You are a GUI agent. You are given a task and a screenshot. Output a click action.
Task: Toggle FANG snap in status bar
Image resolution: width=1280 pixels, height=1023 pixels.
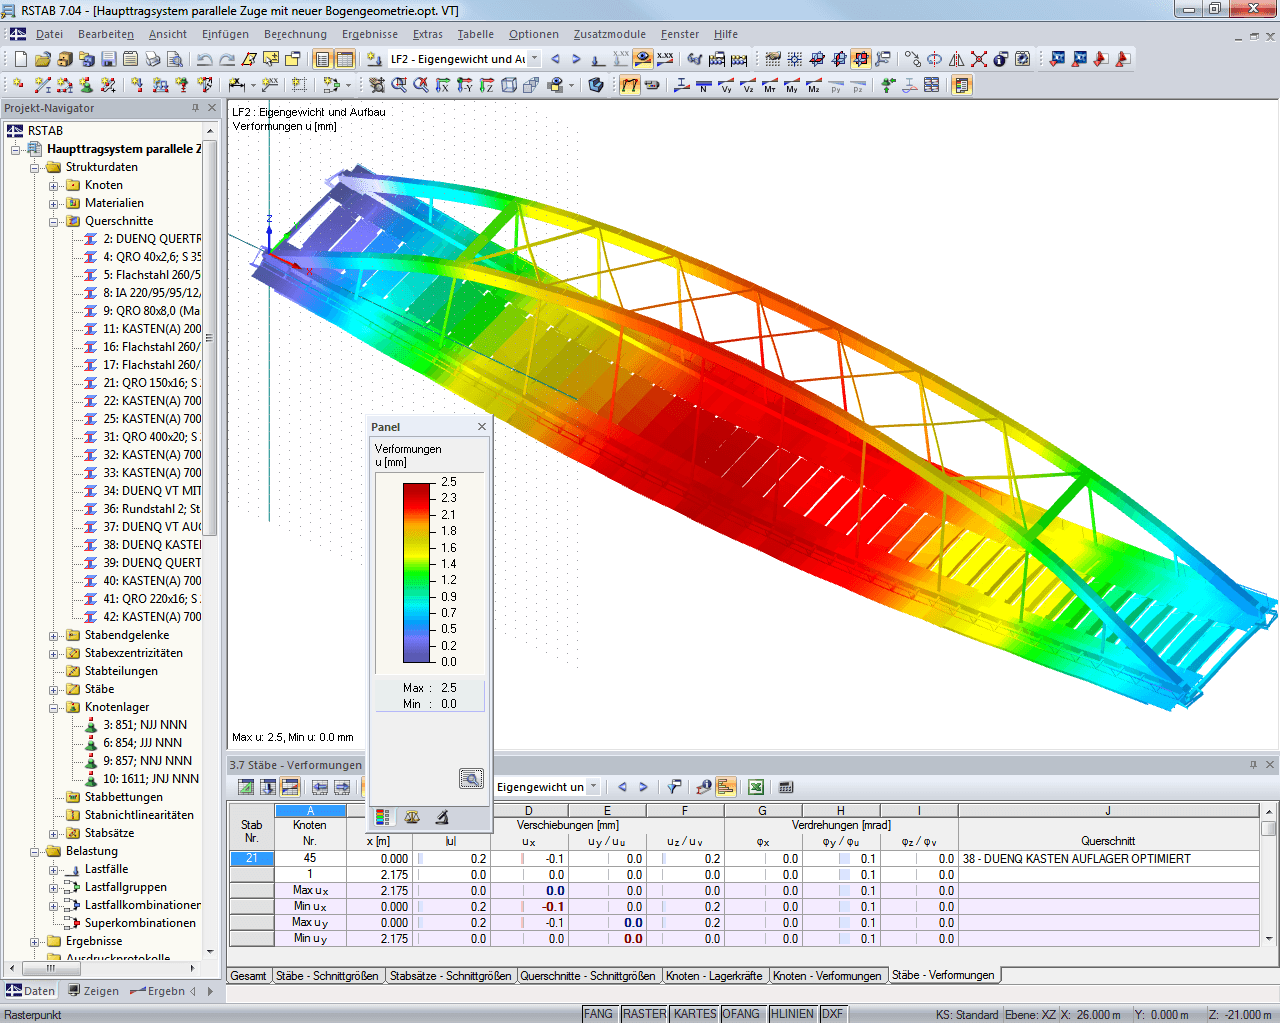coord(598,1014)
